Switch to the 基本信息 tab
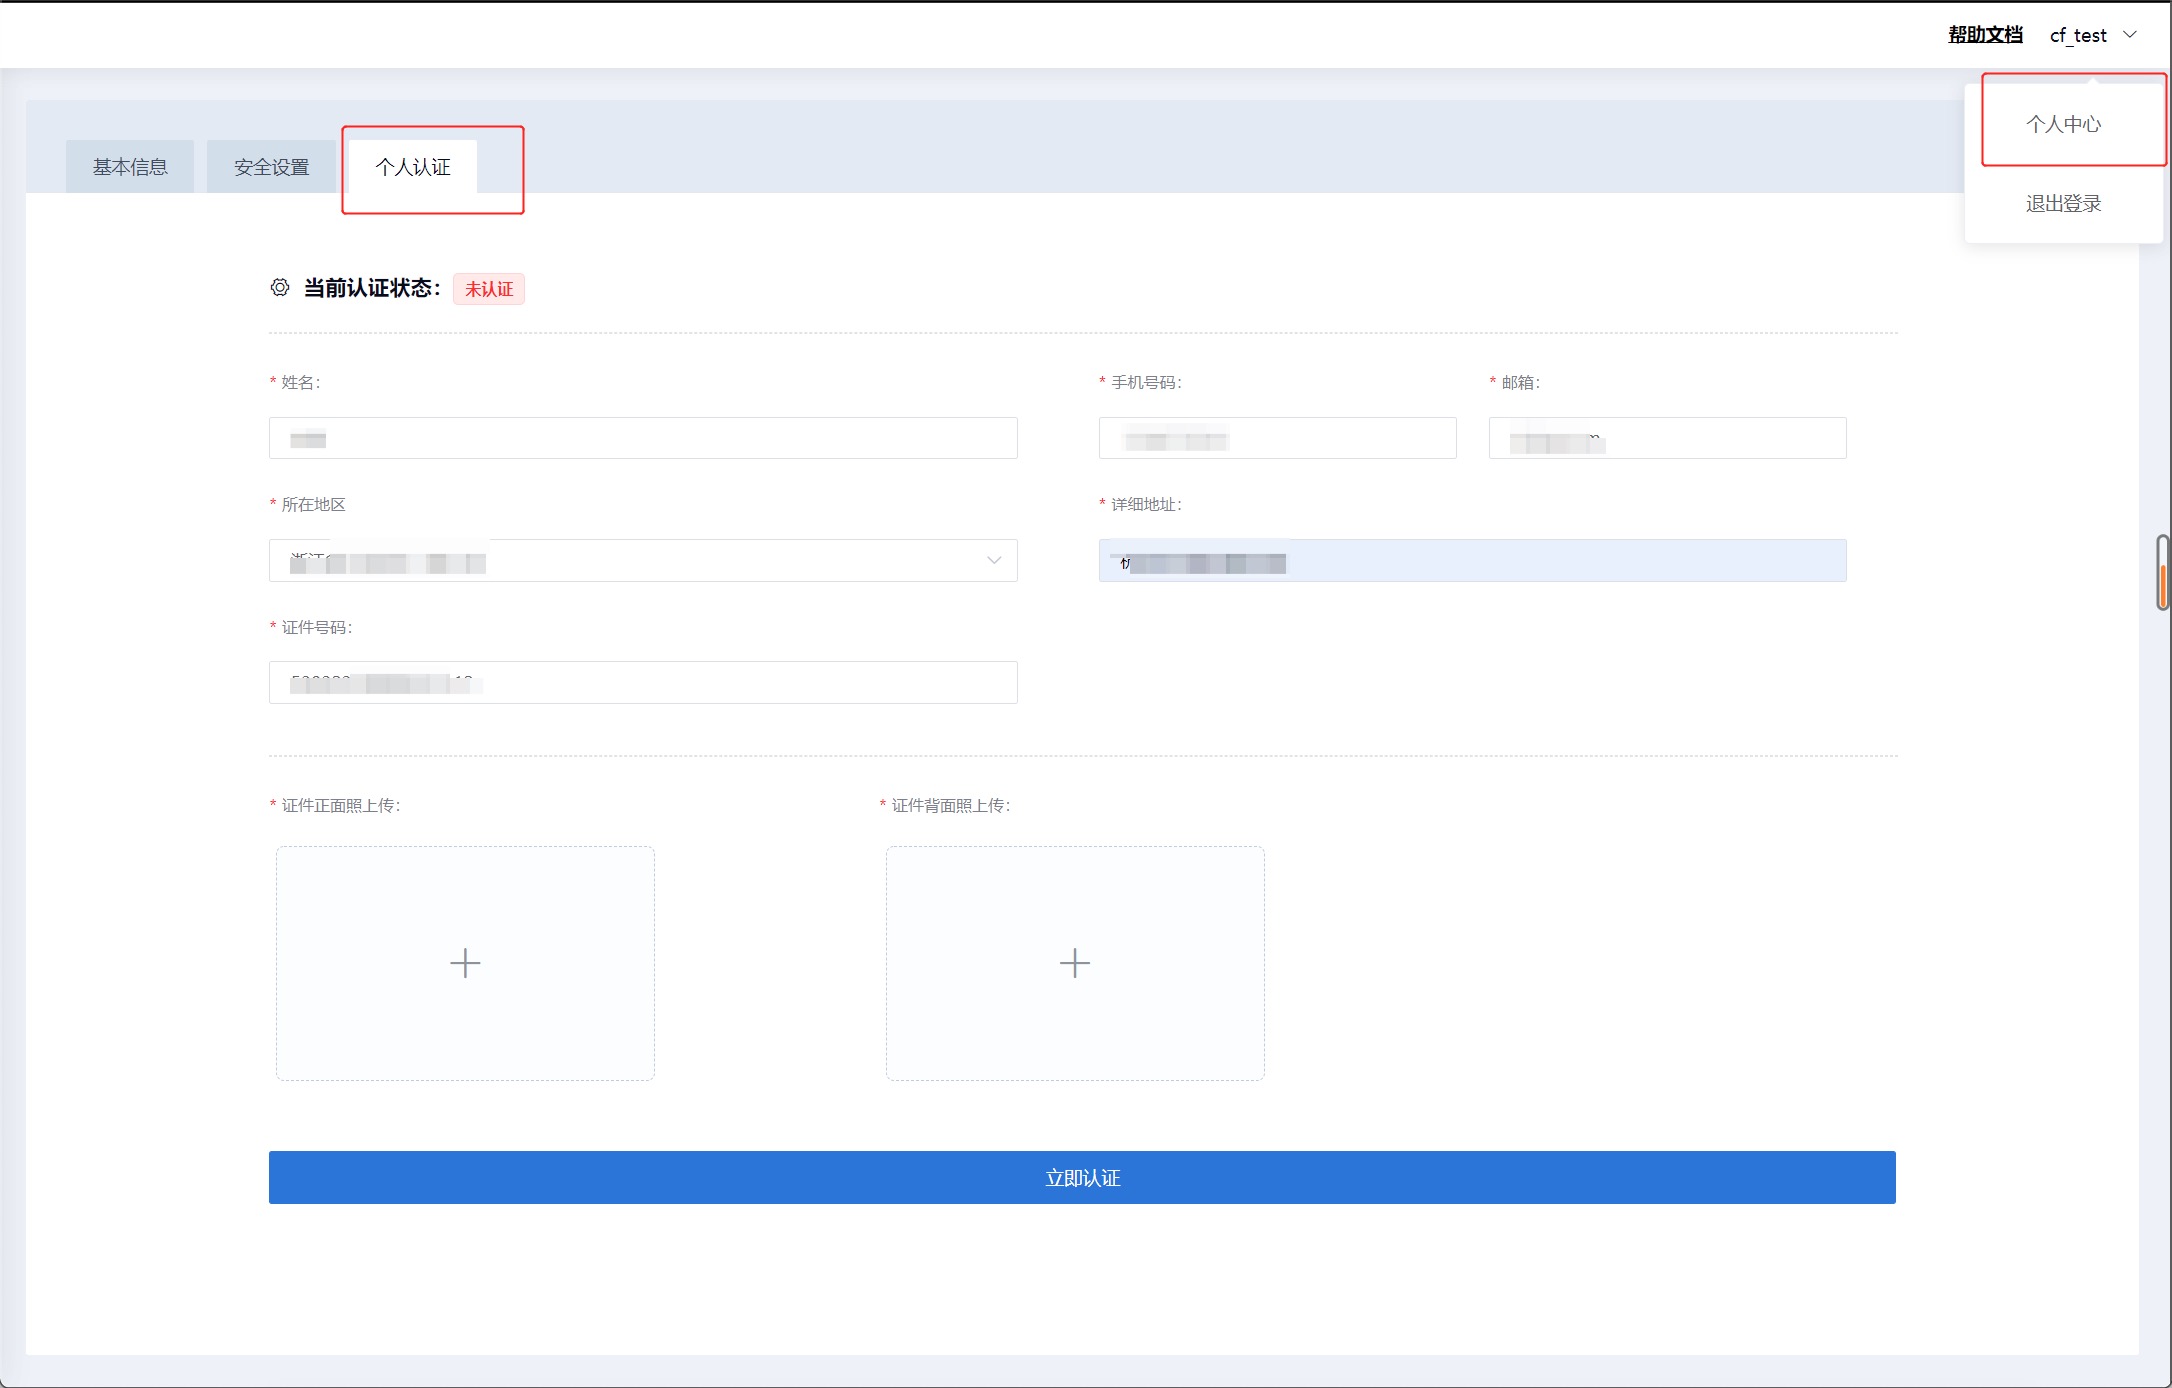2172x1388 pixels. (x=130, y=167)
